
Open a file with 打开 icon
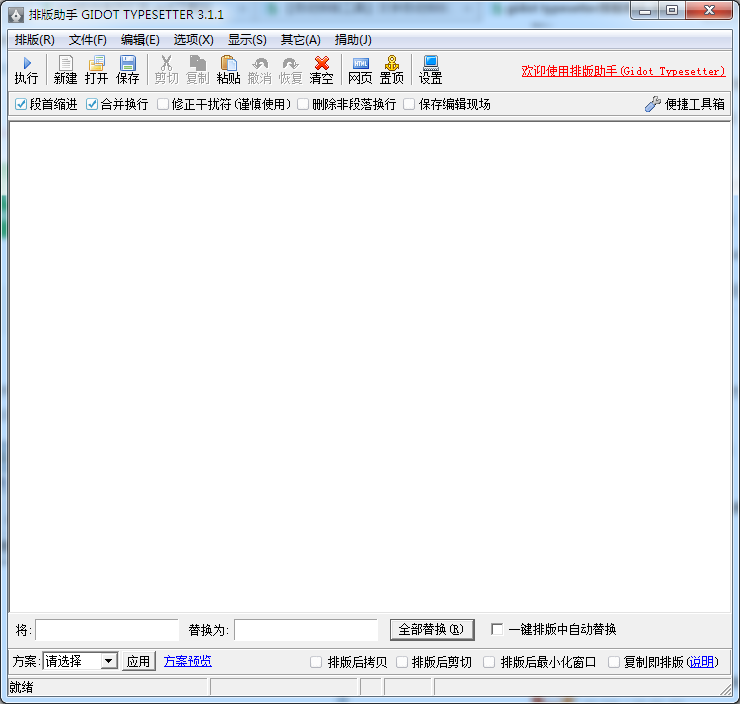[x=96, y=70]
